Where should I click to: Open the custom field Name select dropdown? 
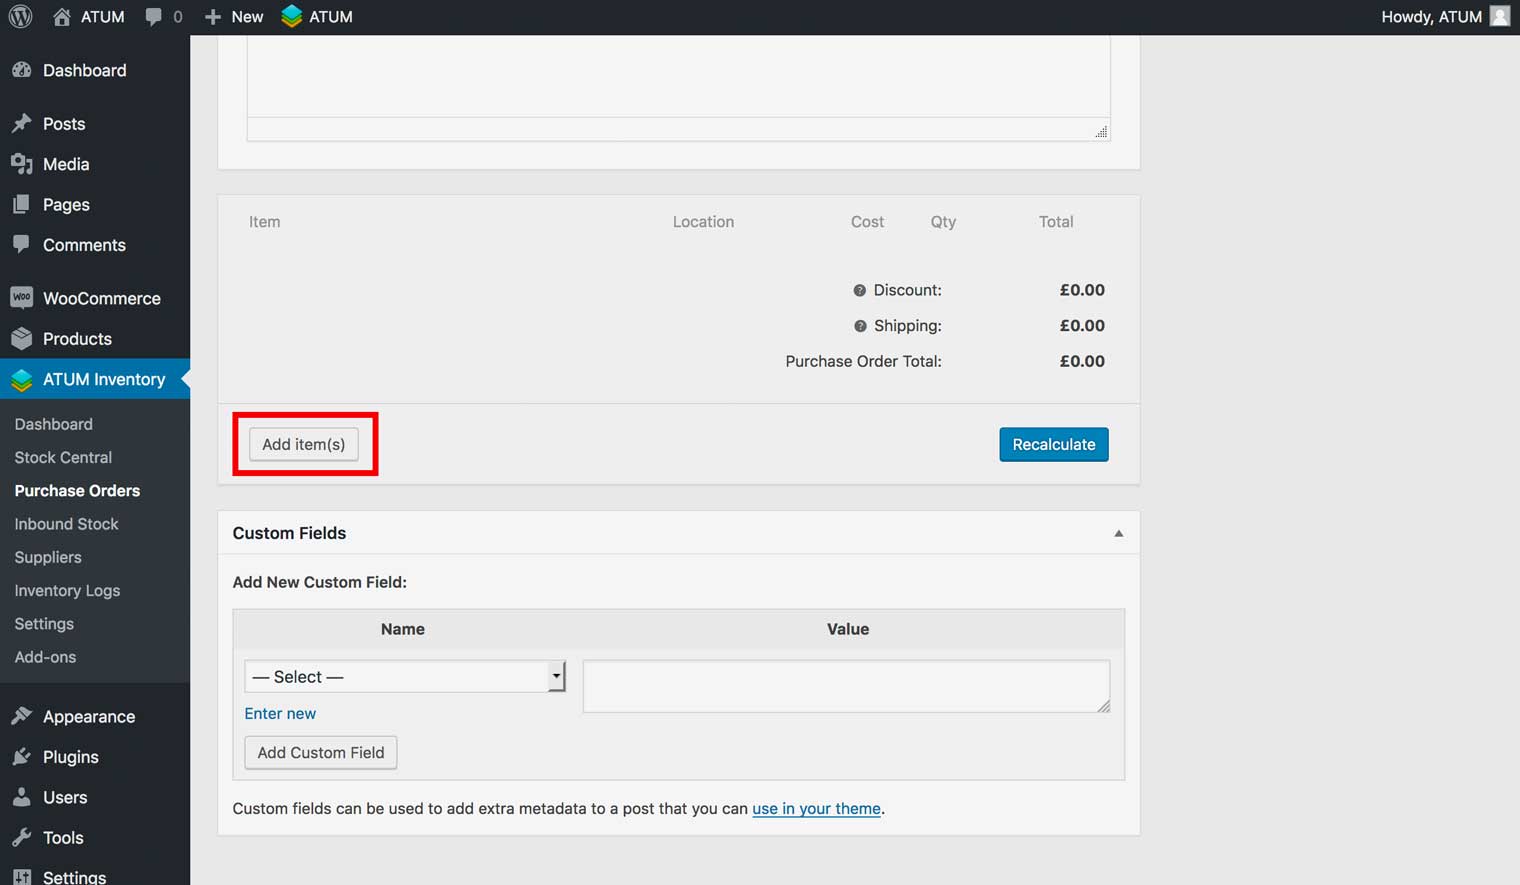pyautogui.click(x=404, y=677)
